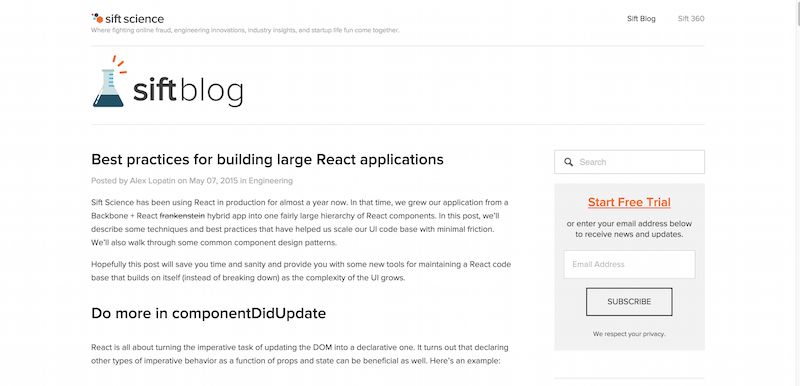Screen dimensions: 800x386
Task: Click the 'or enter your email address below' text
Action: coord(629,224)
